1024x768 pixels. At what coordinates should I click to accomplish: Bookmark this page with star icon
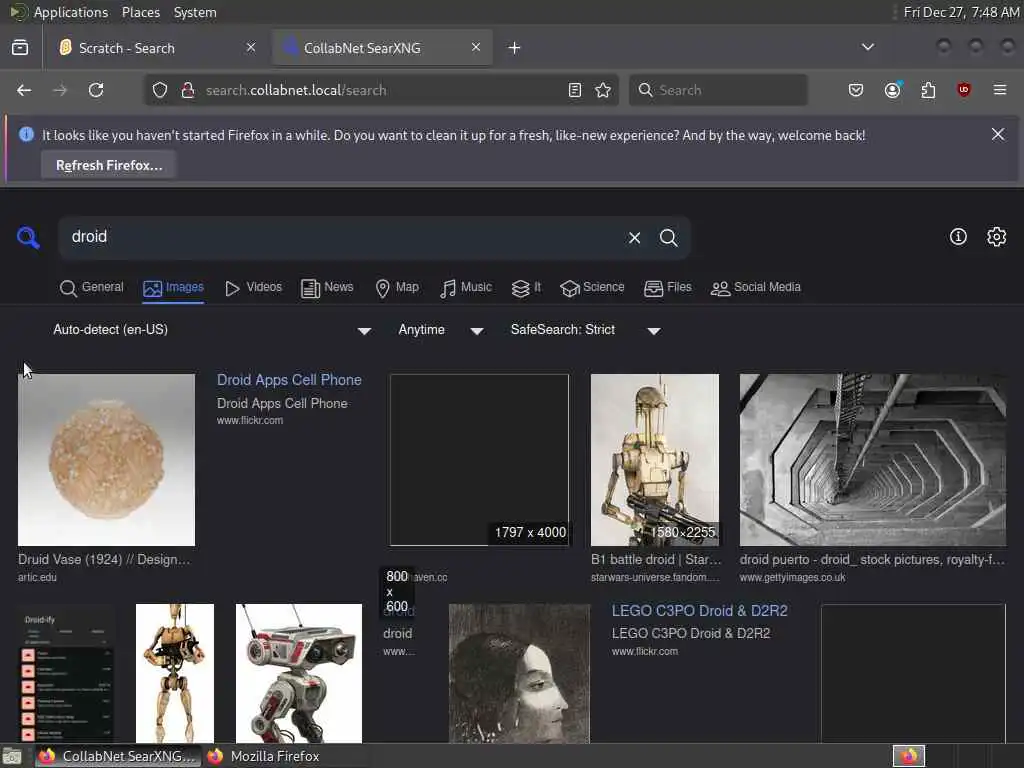tap(603, 90)
